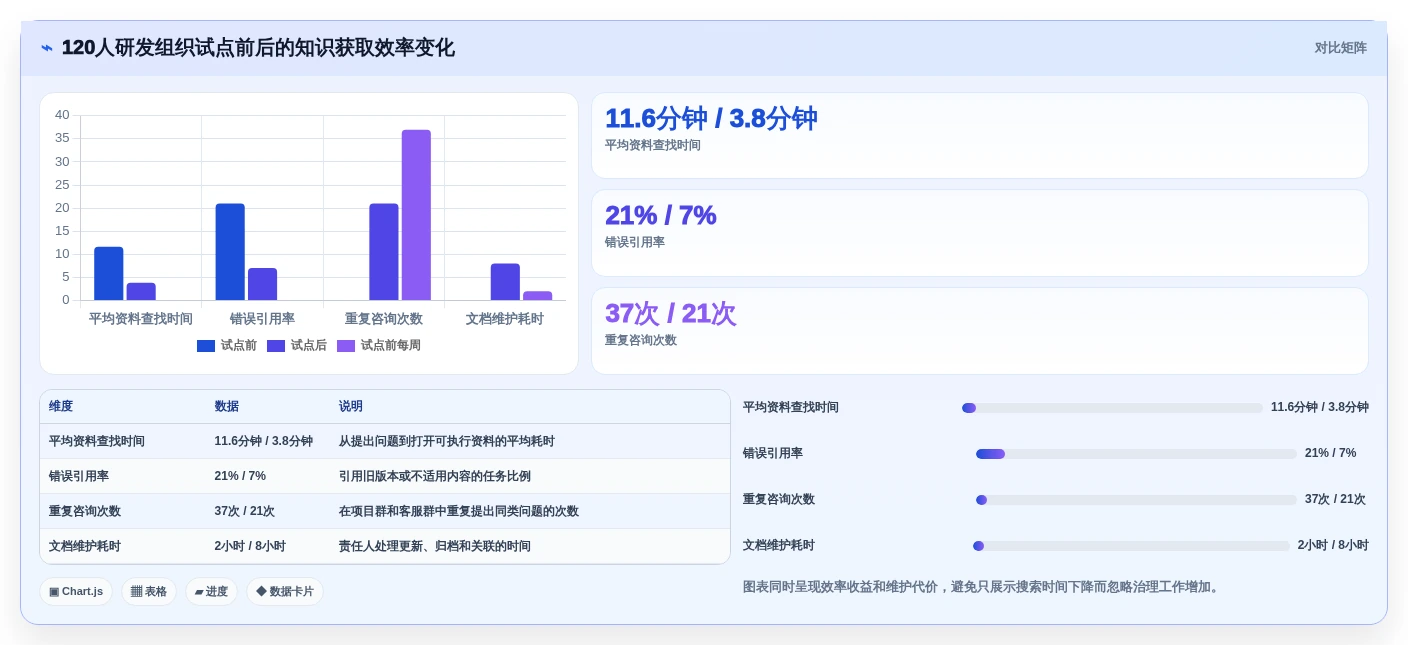This screenshot has height=645, width=1408.
Task: Toggle the 试点前 legend series
Action: (x=227, y=345)
